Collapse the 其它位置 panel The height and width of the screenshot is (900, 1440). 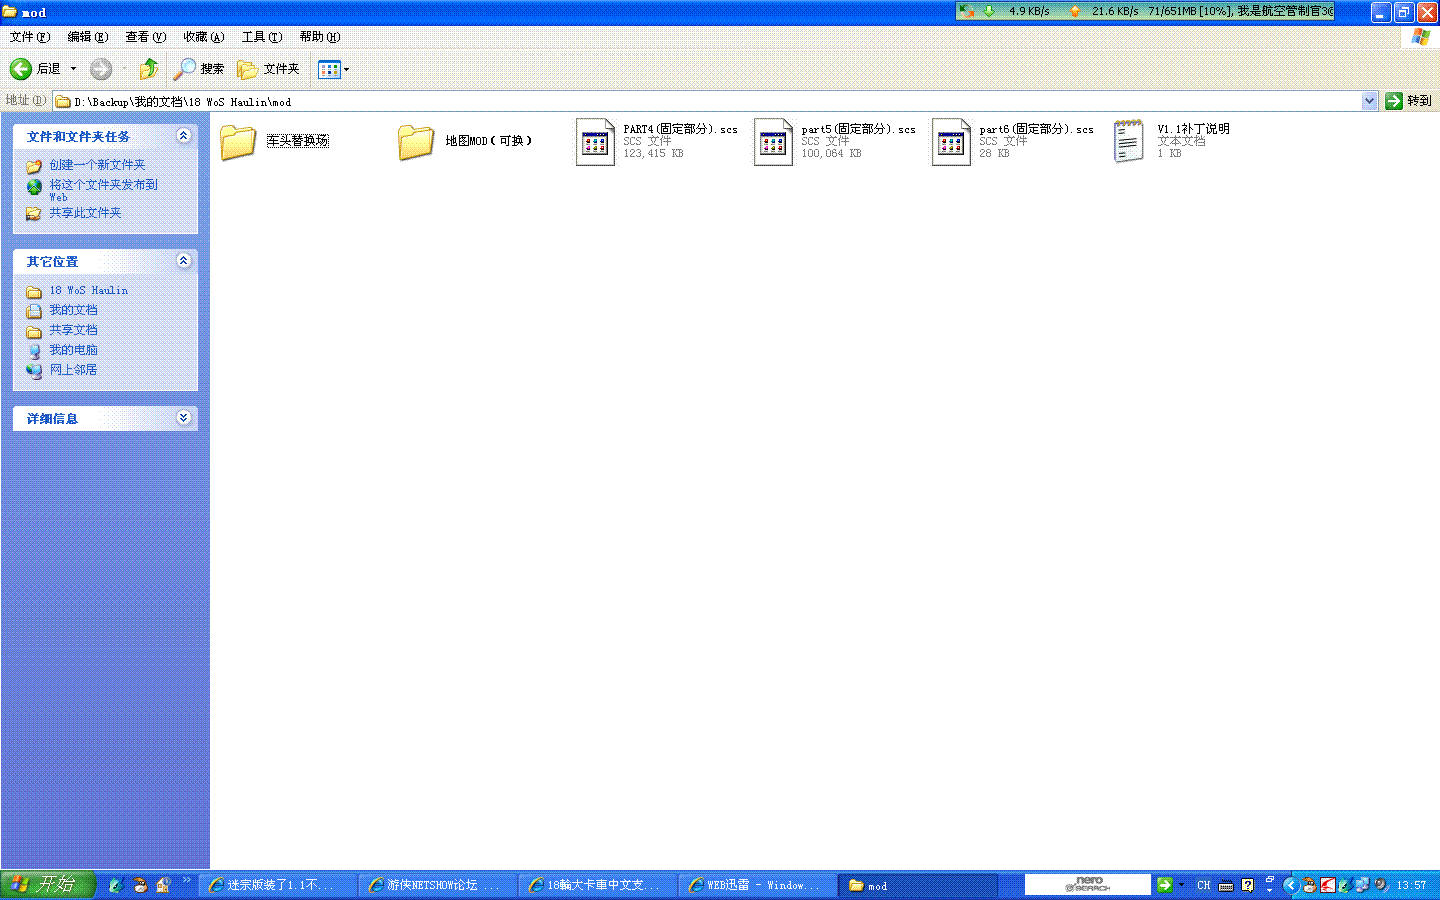(183, 261)
